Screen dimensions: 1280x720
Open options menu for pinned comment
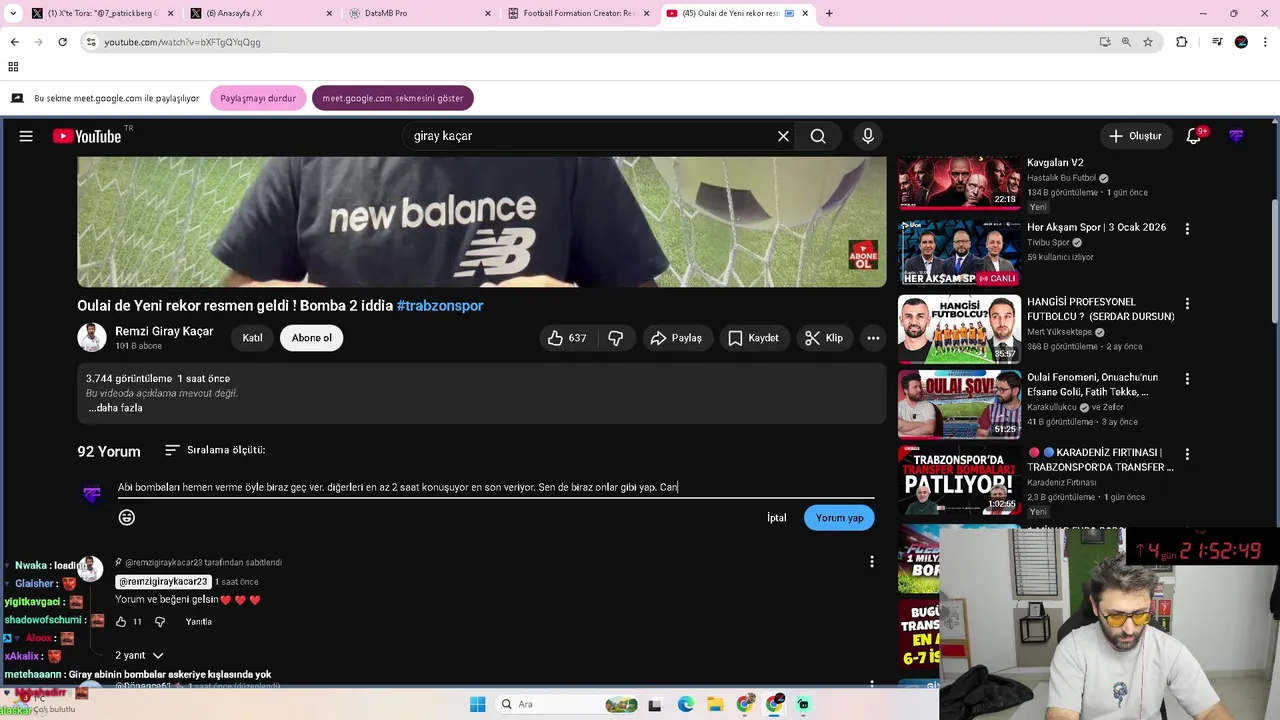click(x=872, y=562)
